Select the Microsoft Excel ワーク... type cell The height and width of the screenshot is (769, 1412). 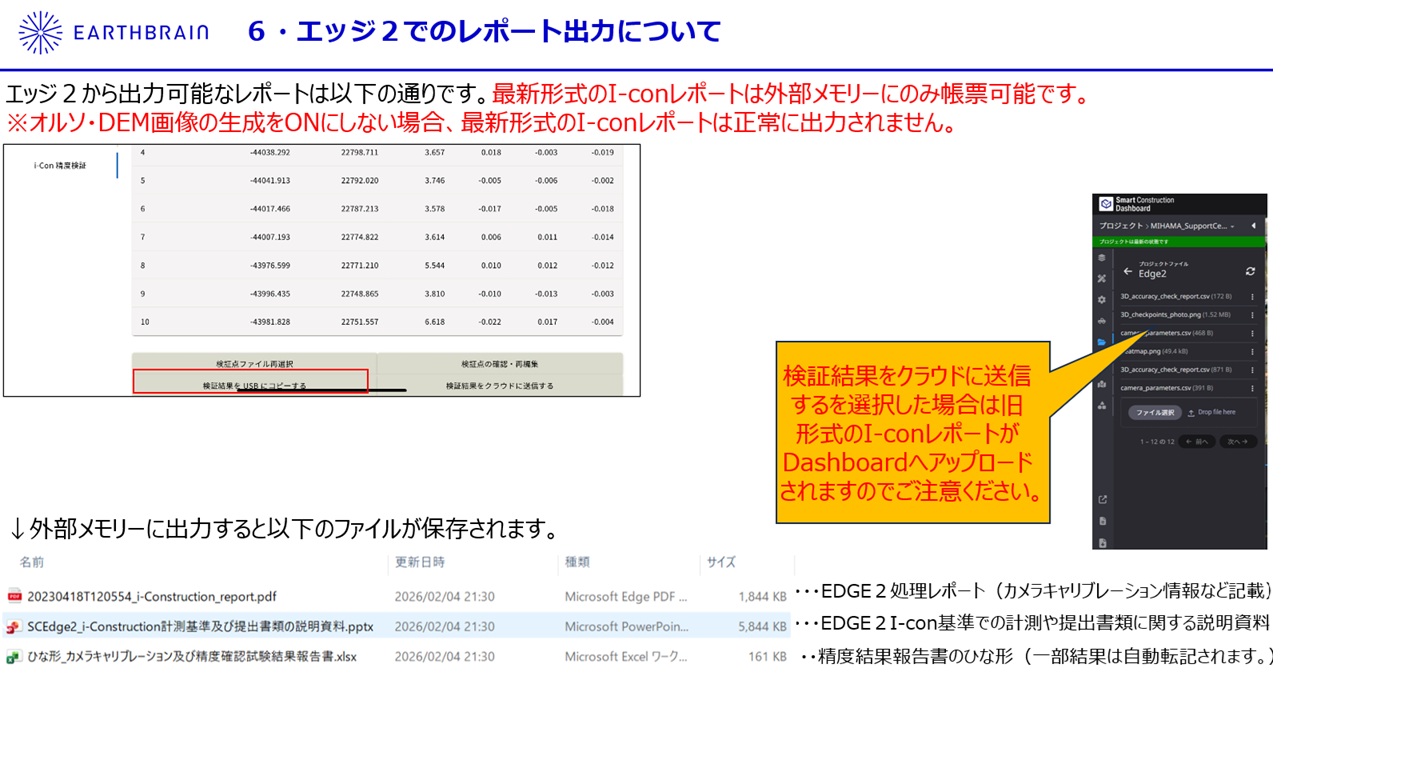tap(626, 657)
